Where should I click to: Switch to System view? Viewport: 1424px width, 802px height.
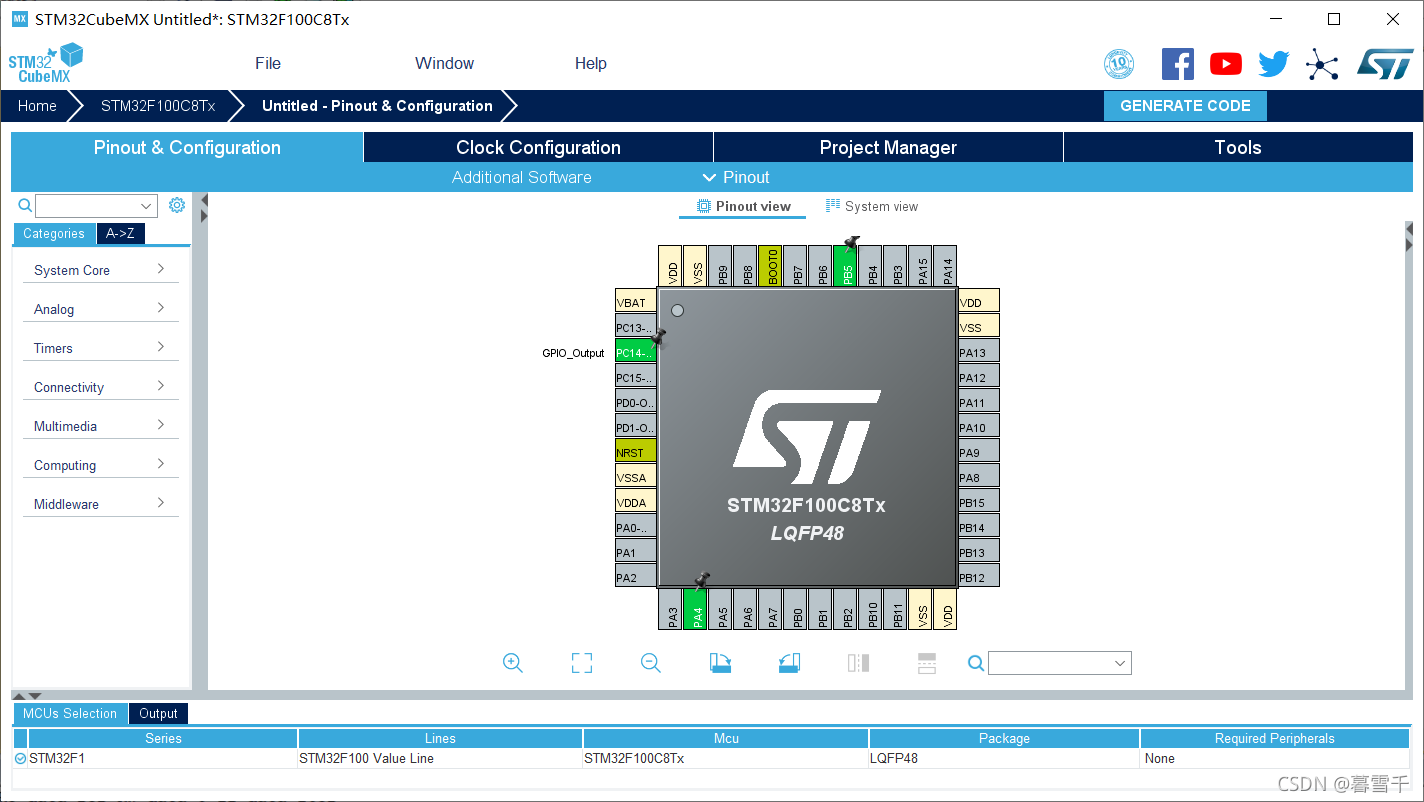point(871,206)
